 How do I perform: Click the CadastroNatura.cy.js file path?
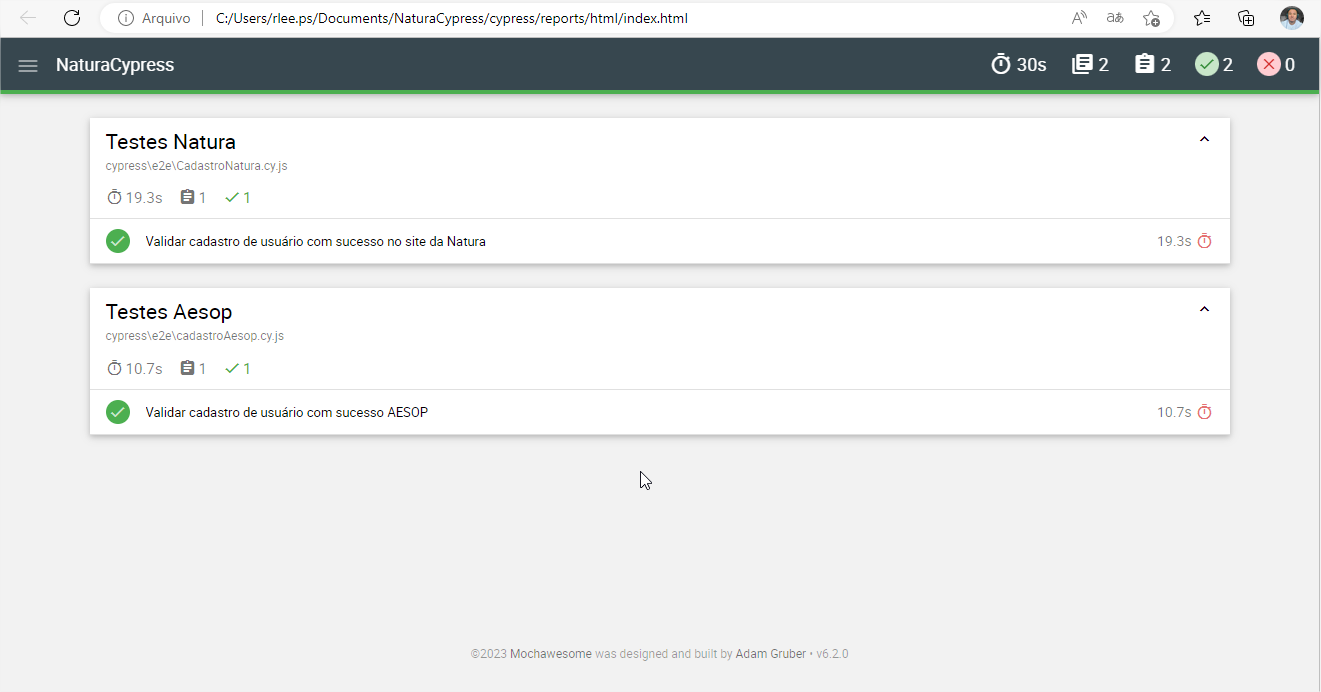point(197,166)
